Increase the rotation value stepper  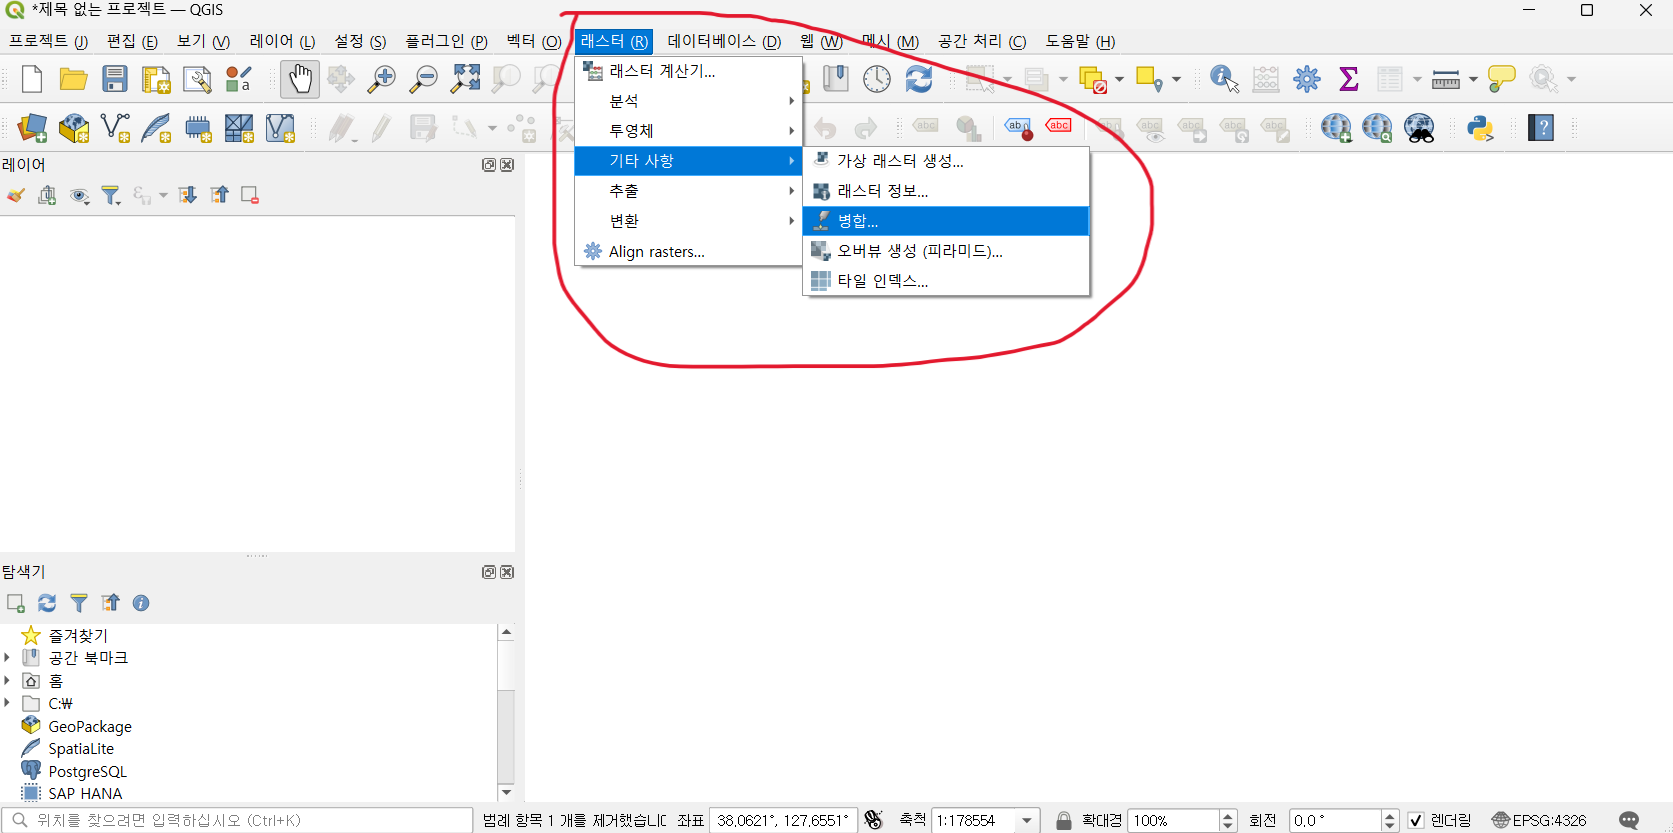click(x=1390, y=815)
